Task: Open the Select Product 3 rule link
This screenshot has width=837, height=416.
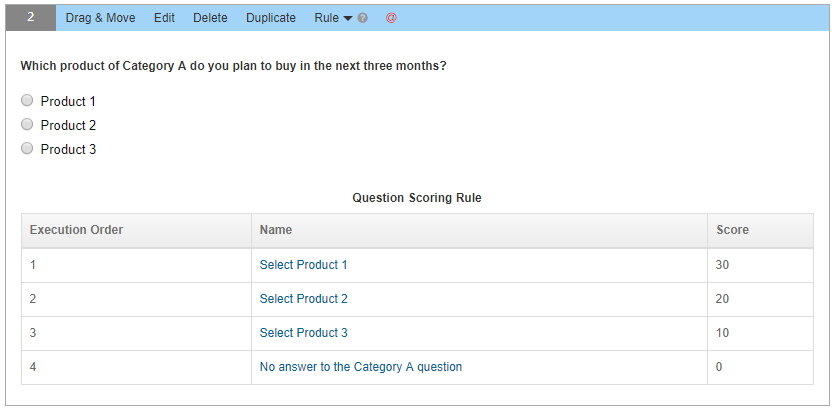Action: tap(303, 333)
